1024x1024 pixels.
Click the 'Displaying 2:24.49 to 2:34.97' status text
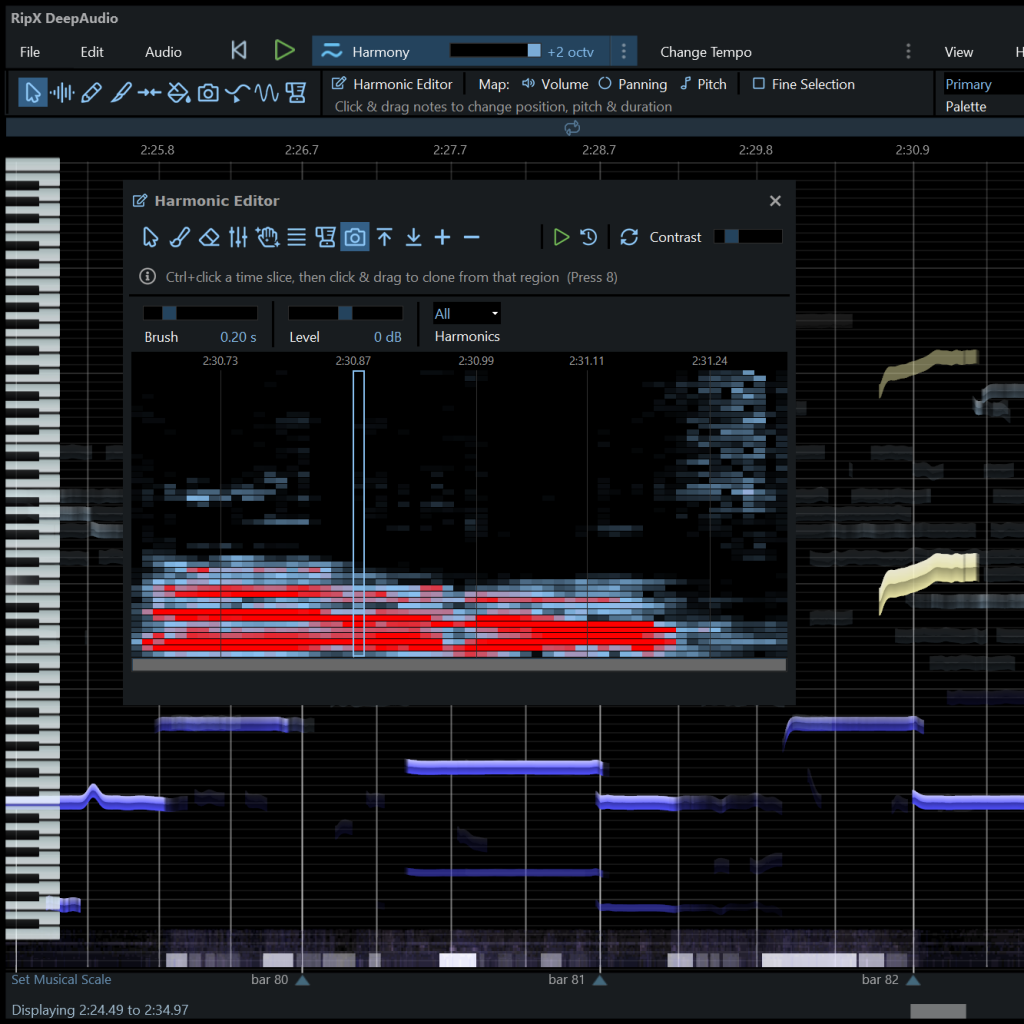coord(100,1010)
